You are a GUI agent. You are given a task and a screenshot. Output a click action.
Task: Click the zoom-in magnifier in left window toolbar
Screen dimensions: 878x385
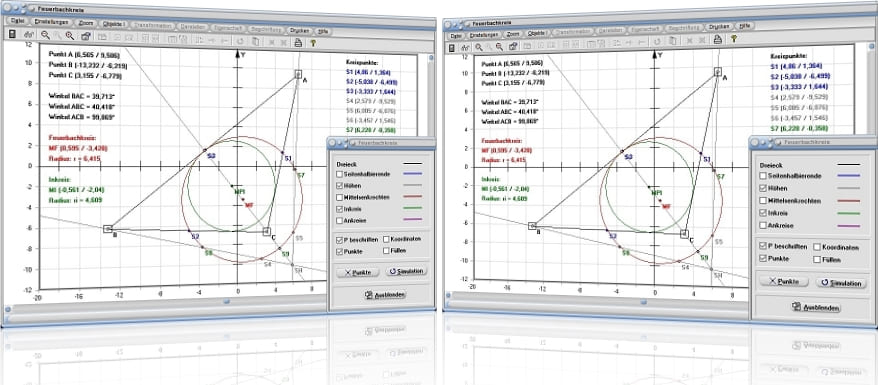(x=69, y=35)
